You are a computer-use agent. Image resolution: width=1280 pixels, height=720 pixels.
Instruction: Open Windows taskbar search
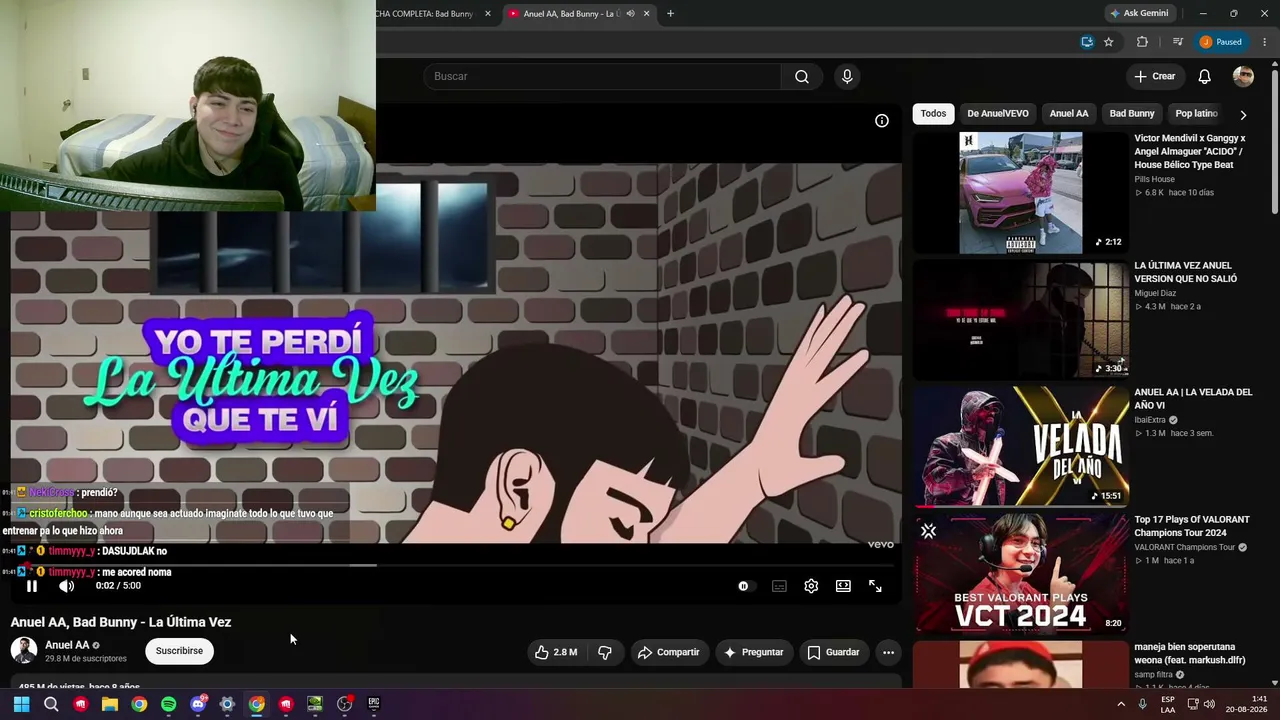click(x=51, y=704)
